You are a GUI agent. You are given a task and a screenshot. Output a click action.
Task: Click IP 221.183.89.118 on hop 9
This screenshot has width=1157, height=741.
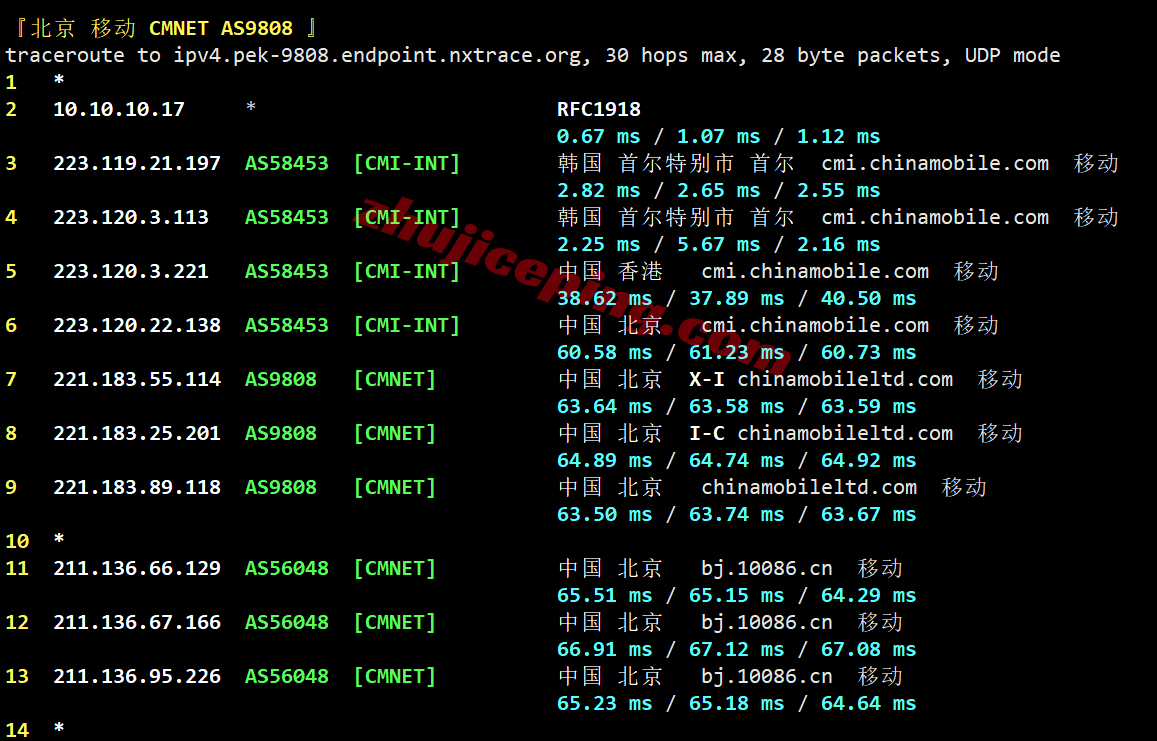tap(137, 487)
